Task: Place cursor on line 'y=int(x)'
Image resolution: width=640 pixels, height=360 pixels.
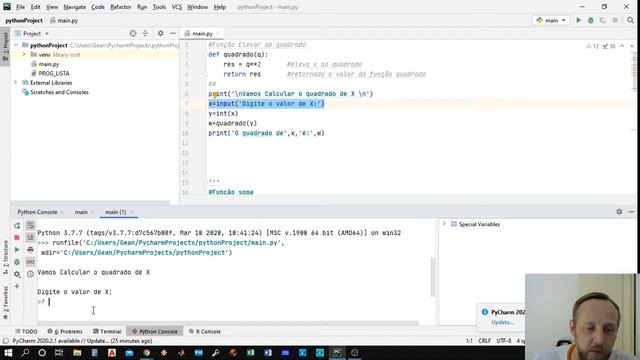Action: click(223, 113)
